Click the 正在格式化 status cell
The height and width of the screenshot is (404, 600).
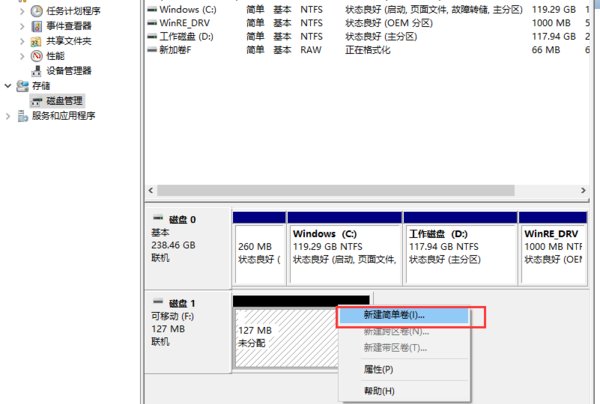(x=368, y=50)
